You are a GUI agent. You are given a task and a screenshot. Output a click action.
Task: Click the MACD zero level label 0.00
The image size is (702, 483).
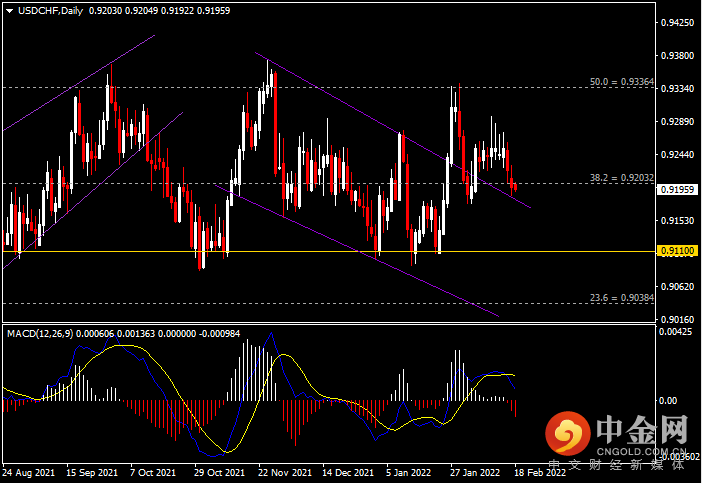[668, 401]
